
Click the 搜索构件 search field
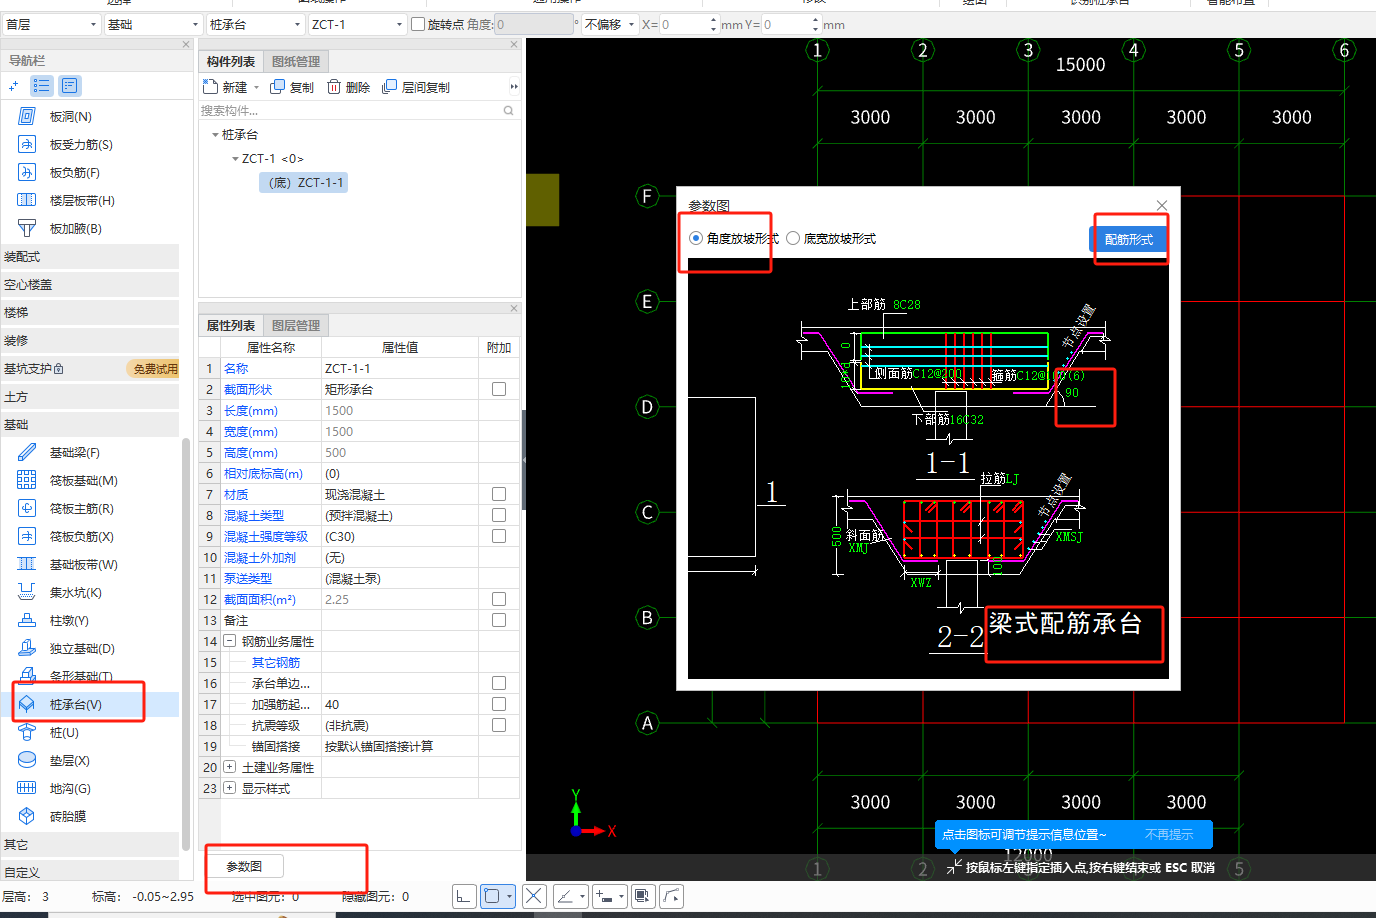[x=350, y=111]
